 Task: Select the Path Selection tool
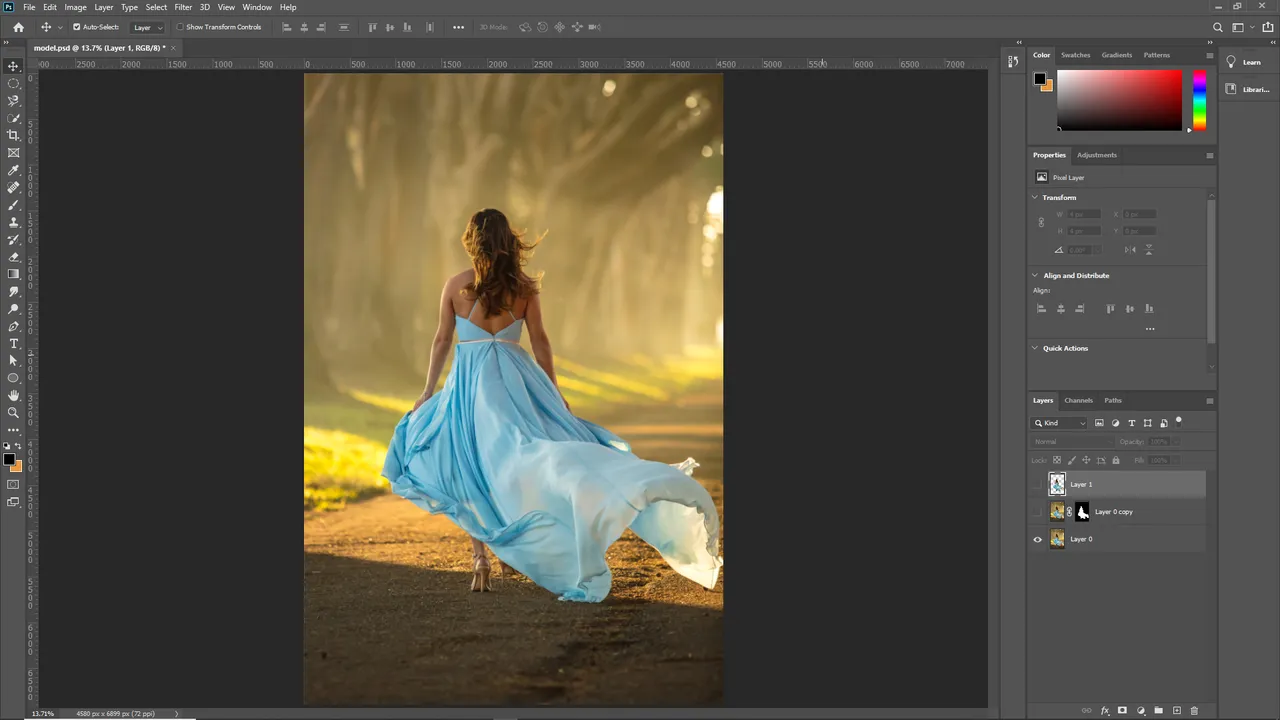tap(13, 360)
